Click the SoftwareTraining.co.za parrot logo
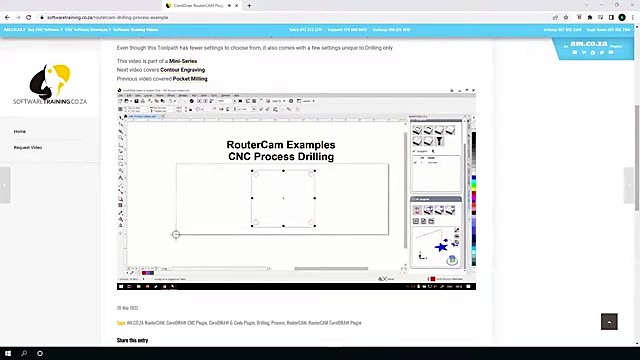The image size is (640, 360). (x=50, y=84)
